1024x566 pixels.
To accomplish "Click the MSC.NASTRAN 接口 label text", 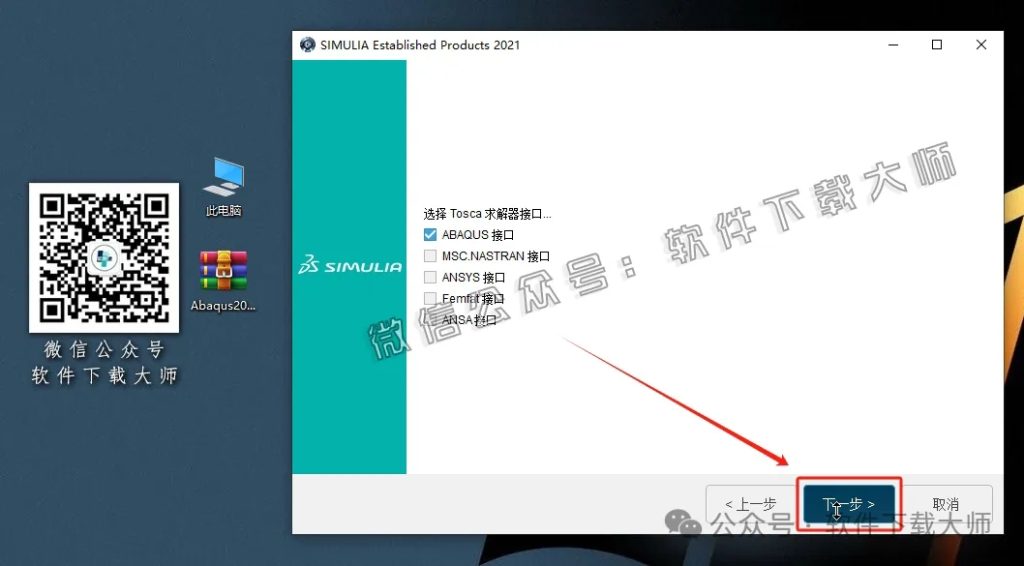I will click(x=496, y=256).
